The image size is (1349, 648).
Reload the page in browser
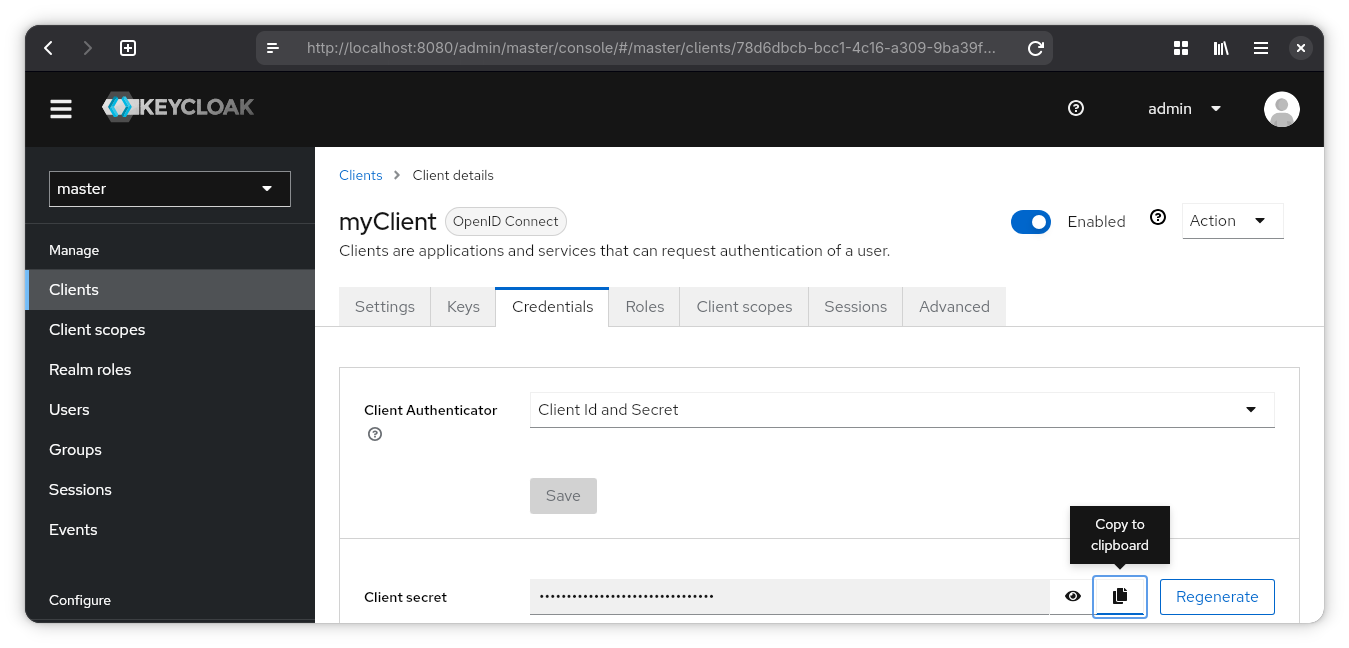pos(1036,48)
